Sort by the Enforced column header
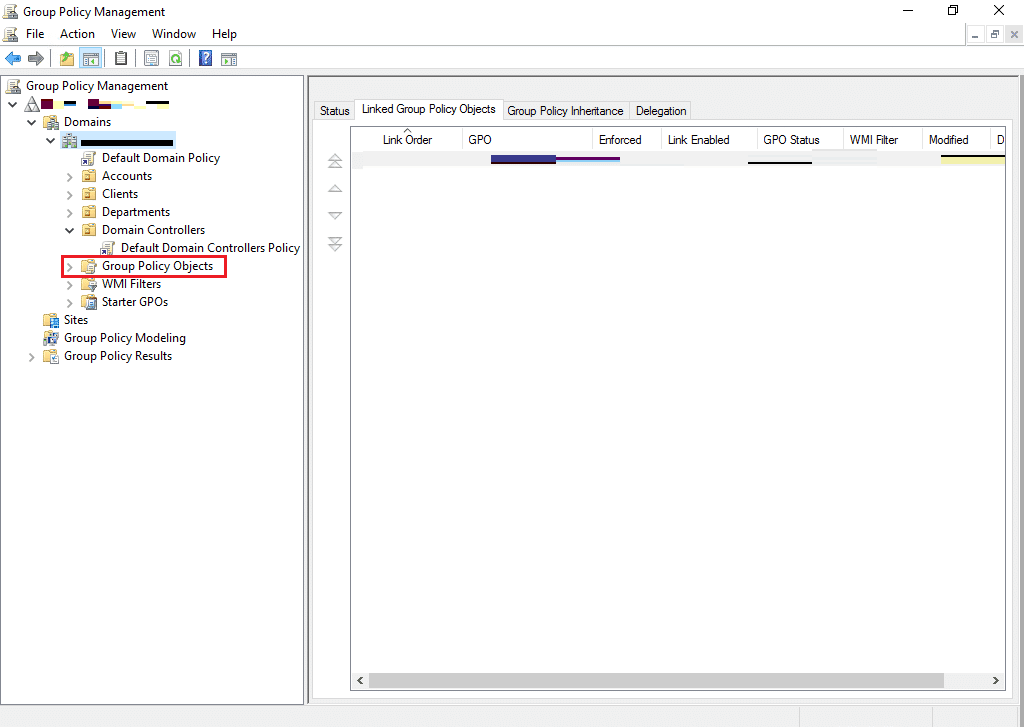 [627, 139]
